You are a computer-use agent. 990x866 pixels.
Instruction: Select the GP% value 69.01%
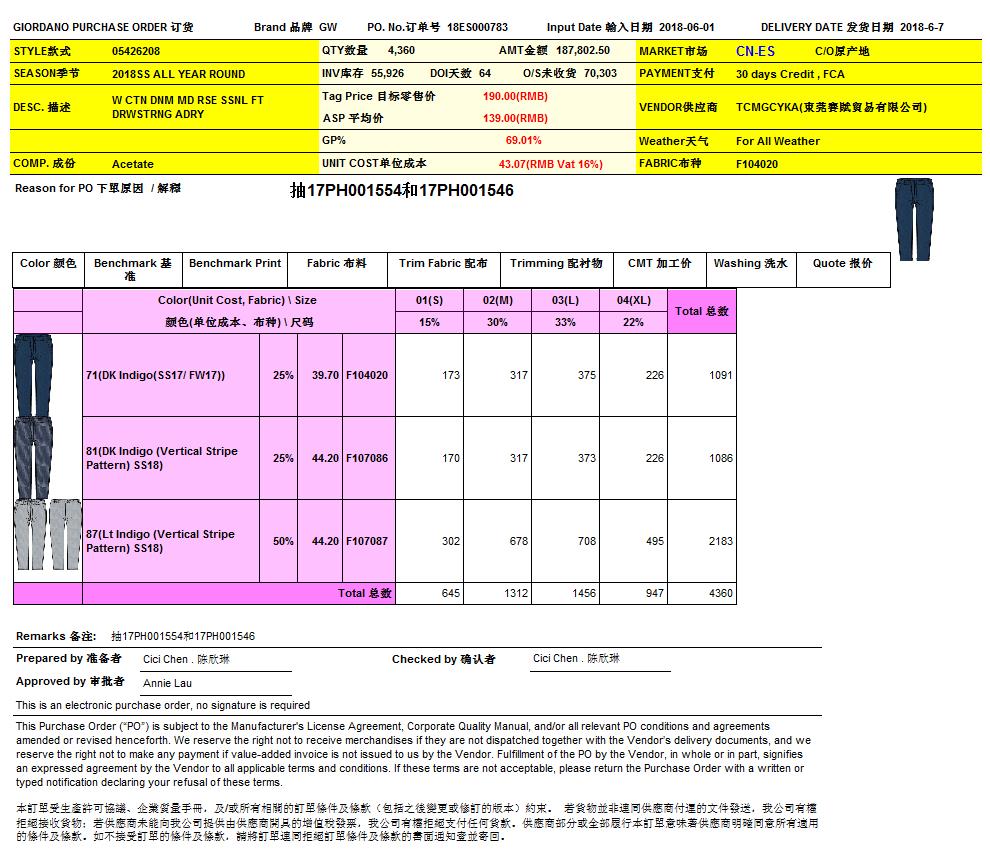point(523,141)
